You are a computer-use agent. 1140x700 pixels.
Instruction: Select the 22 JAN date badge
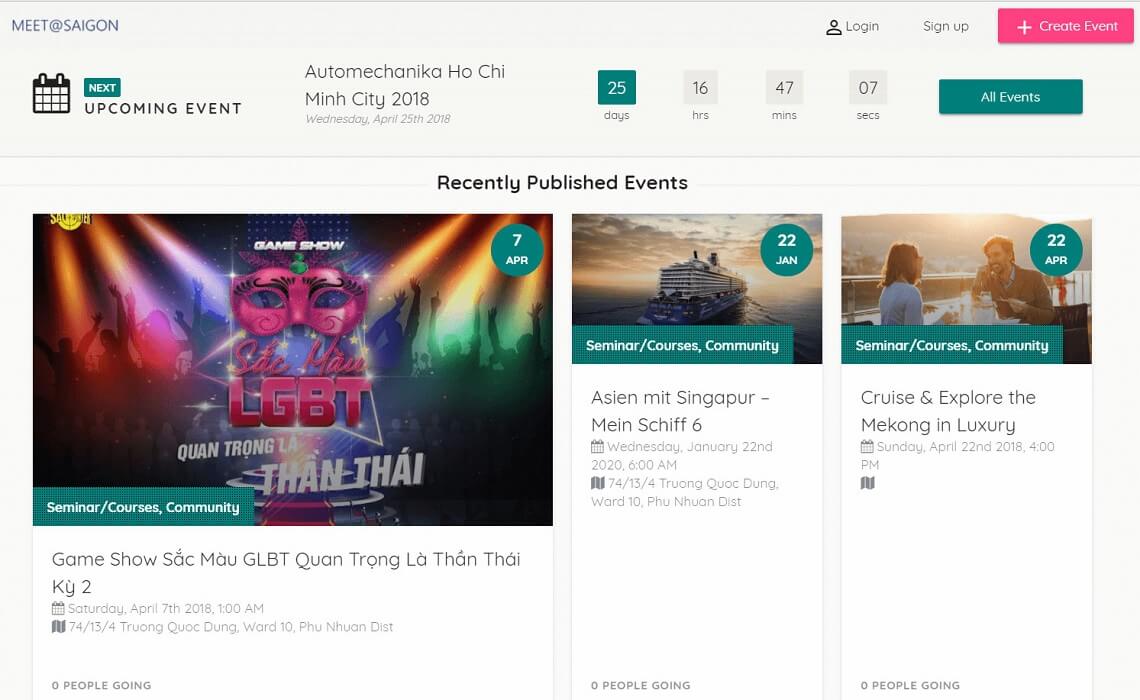786,250
